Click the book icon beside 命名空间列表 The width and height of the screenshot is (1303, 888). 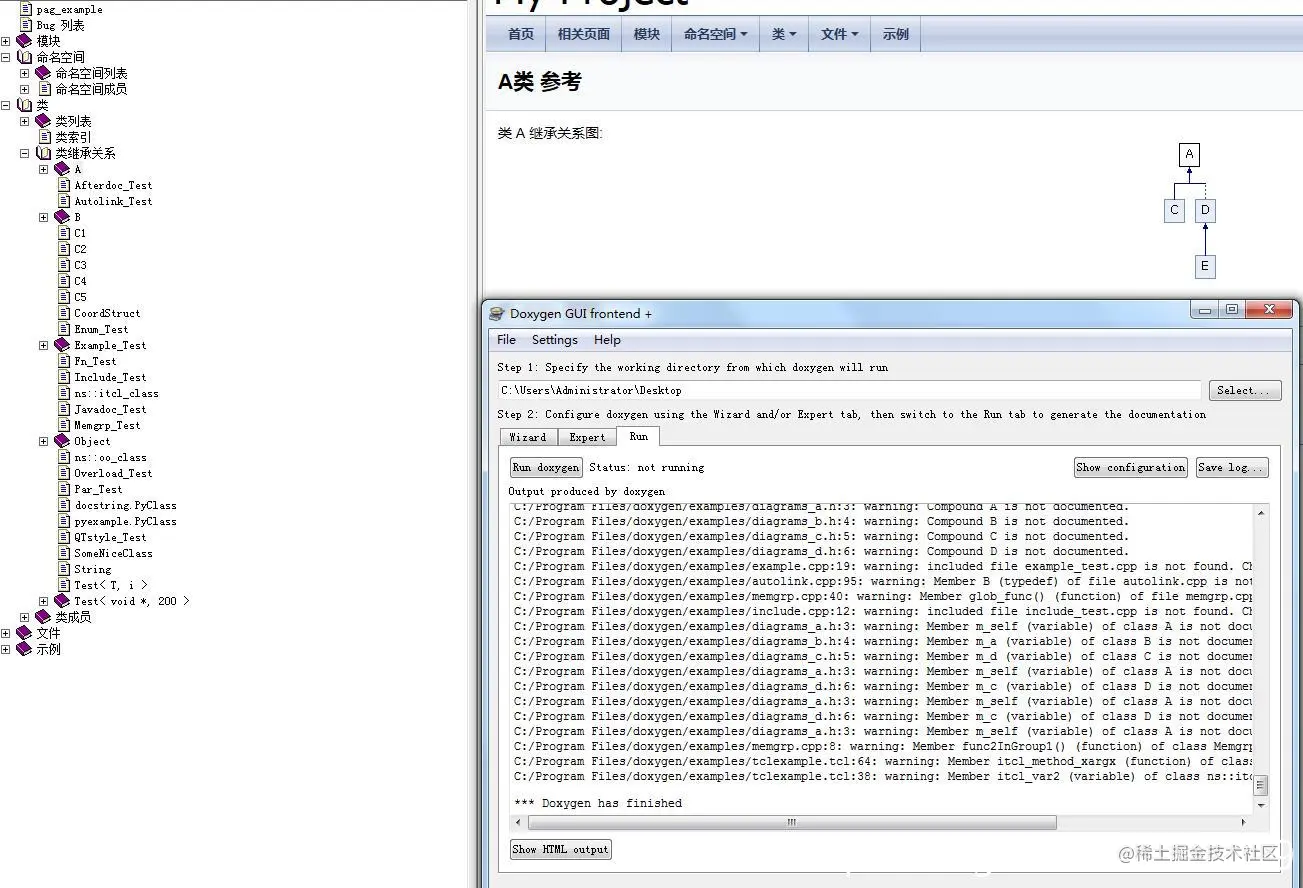(x=43, y=73)
